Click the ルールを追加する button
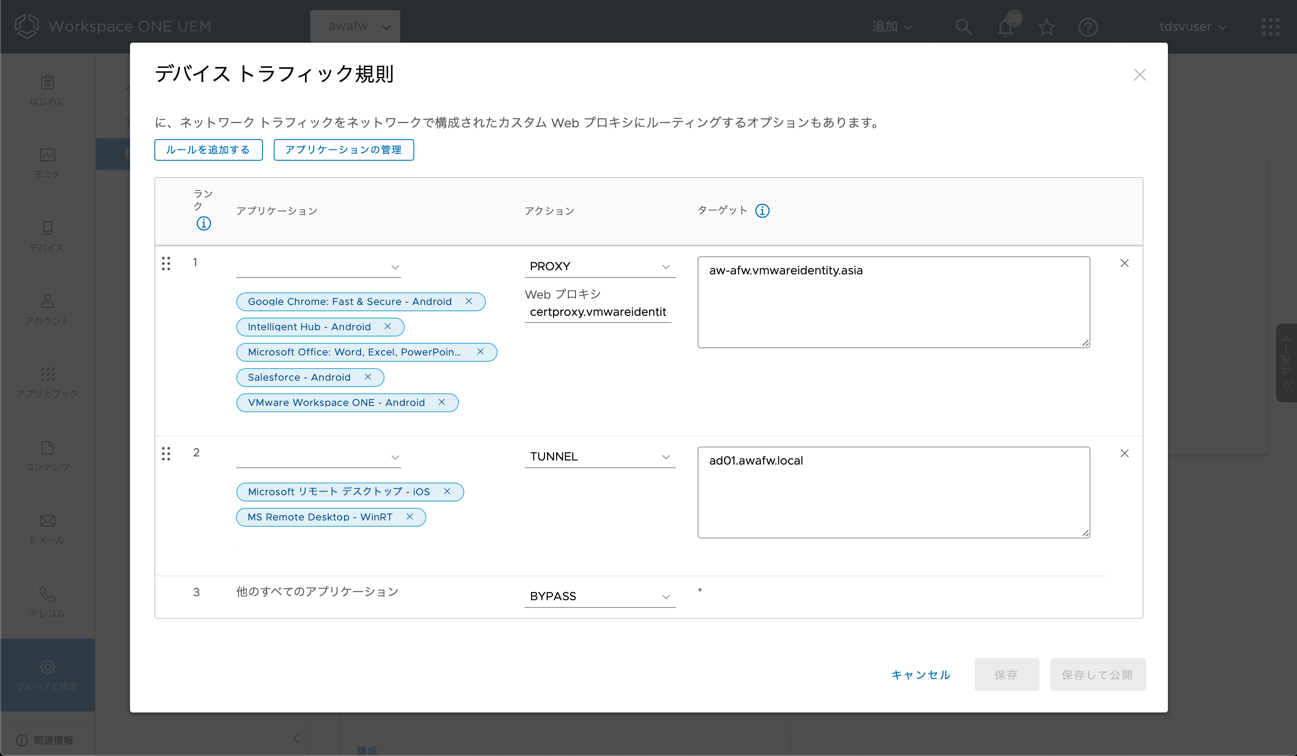 208,150
